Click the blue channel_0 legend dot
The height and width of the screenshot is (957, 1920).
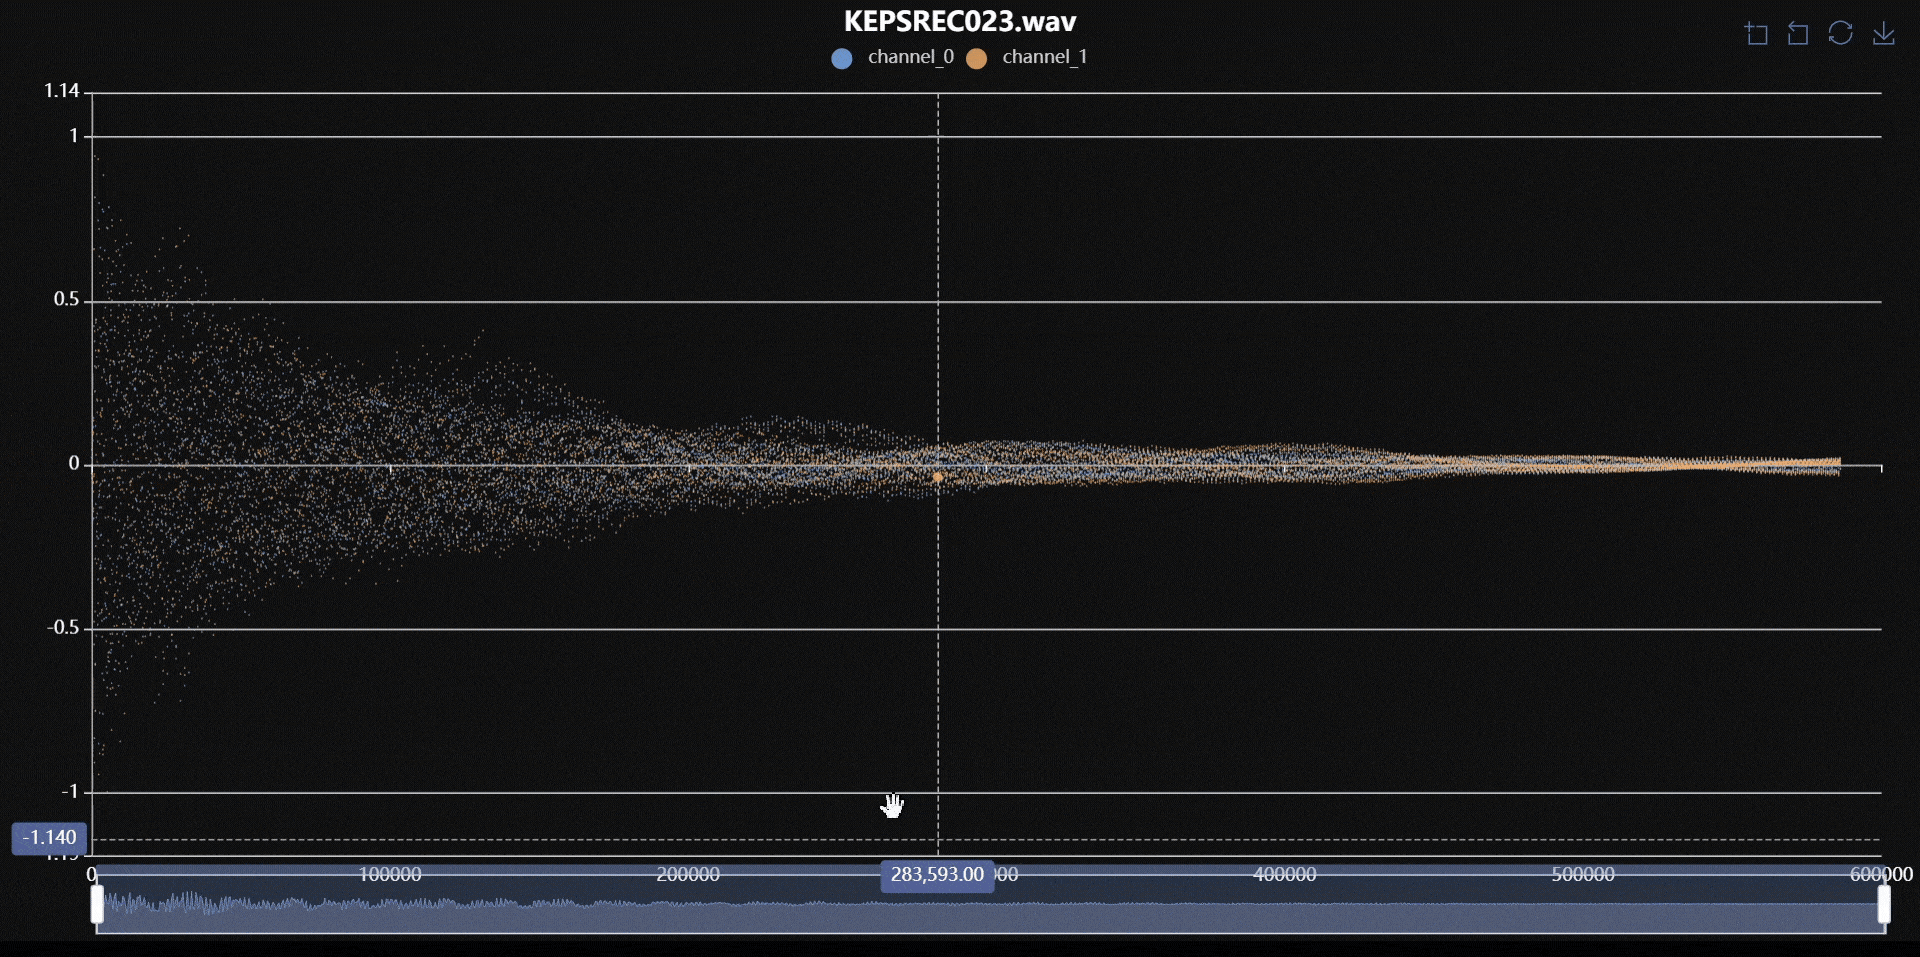[x=842, y=59]
